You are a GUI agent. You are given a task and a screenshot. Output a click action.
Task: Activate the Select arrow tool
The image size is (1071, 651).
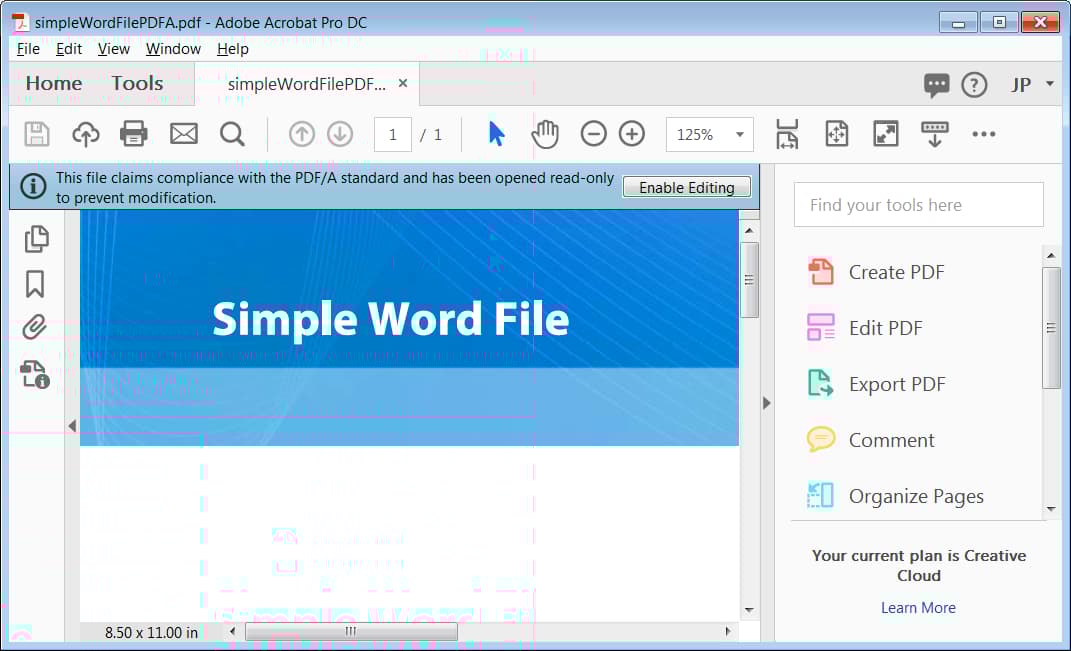pyautogui.click(x=496, y=133)
